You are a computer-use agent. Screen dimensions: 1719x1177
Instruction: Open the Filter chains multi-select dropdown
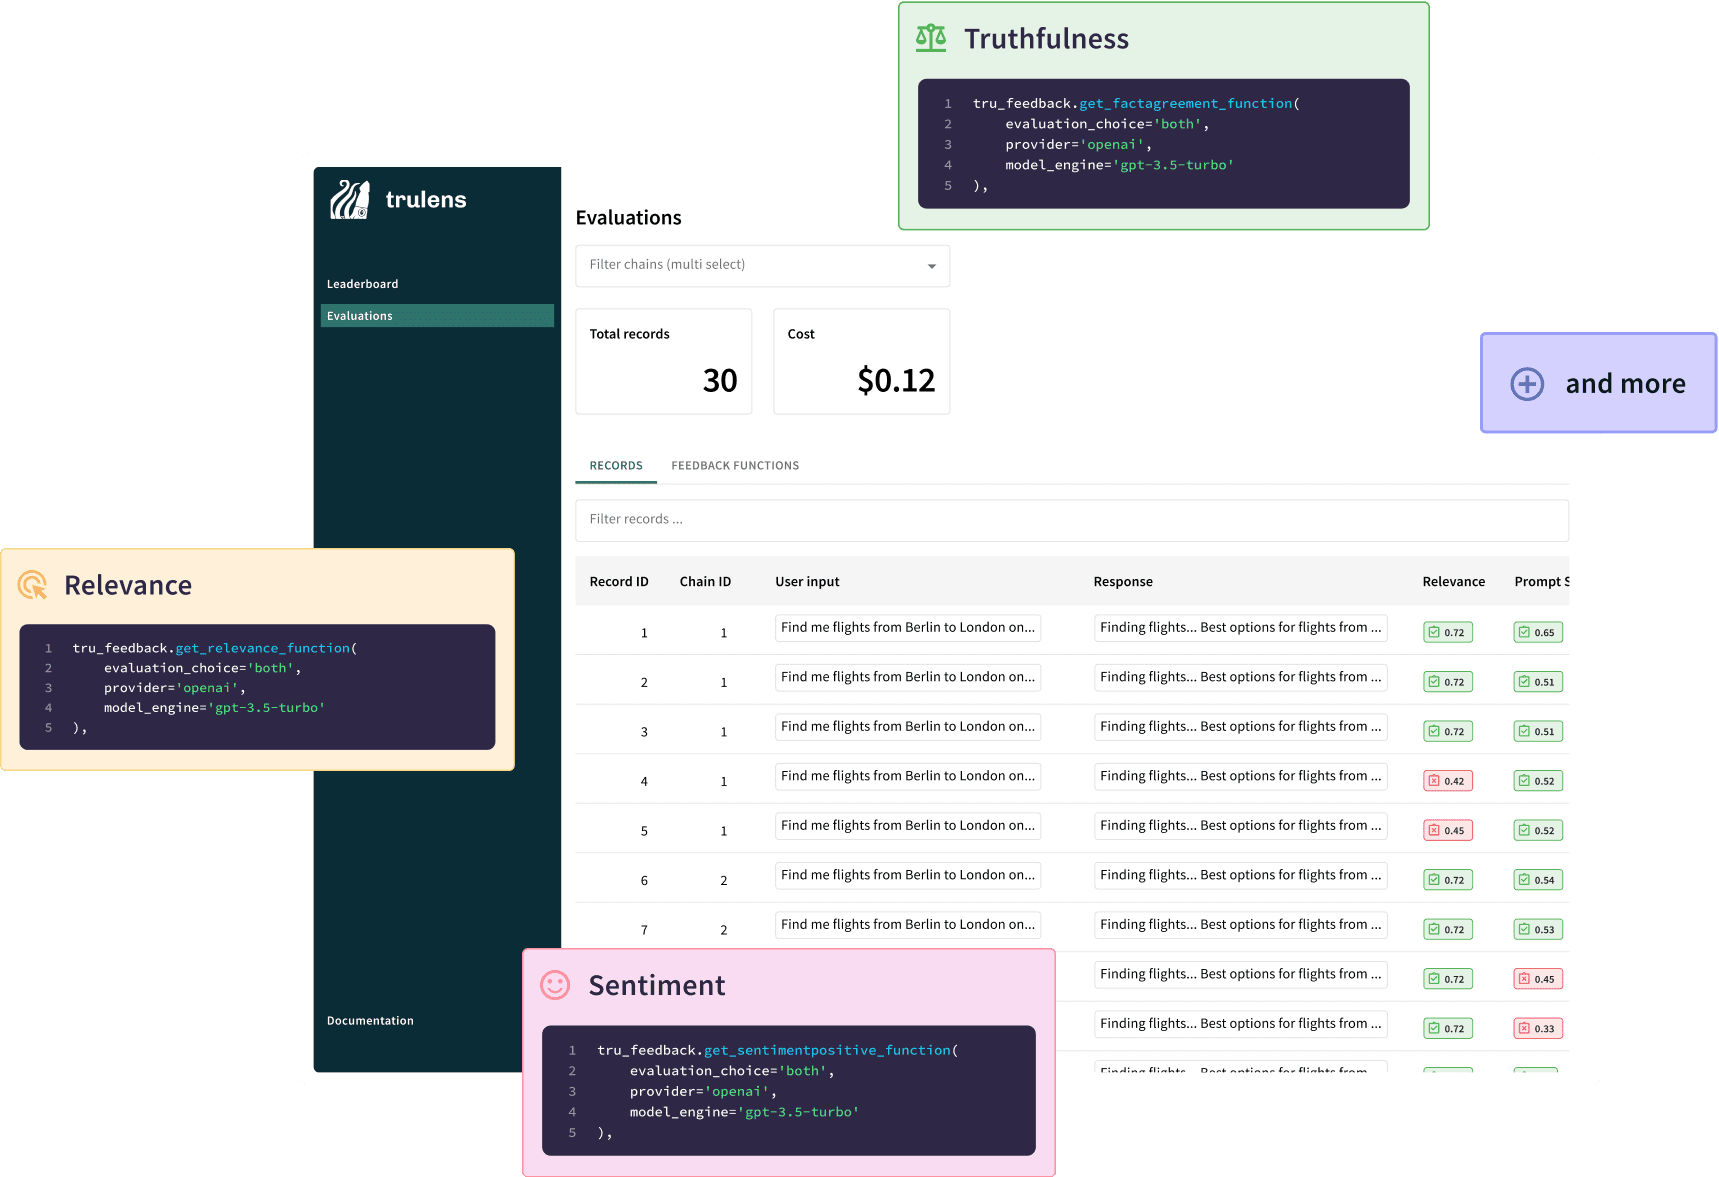coord(750,265)
